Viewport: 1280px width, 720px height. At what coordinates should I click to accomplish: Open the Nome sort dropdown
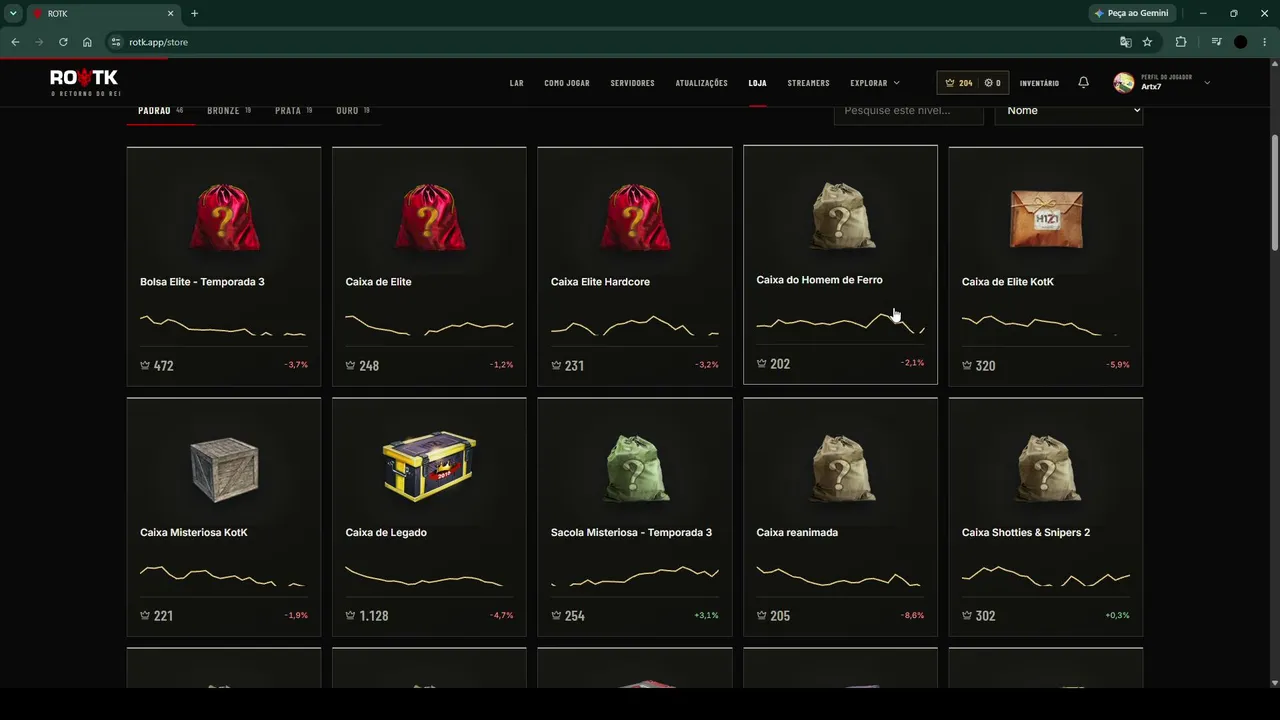(x=1069, y=111)
